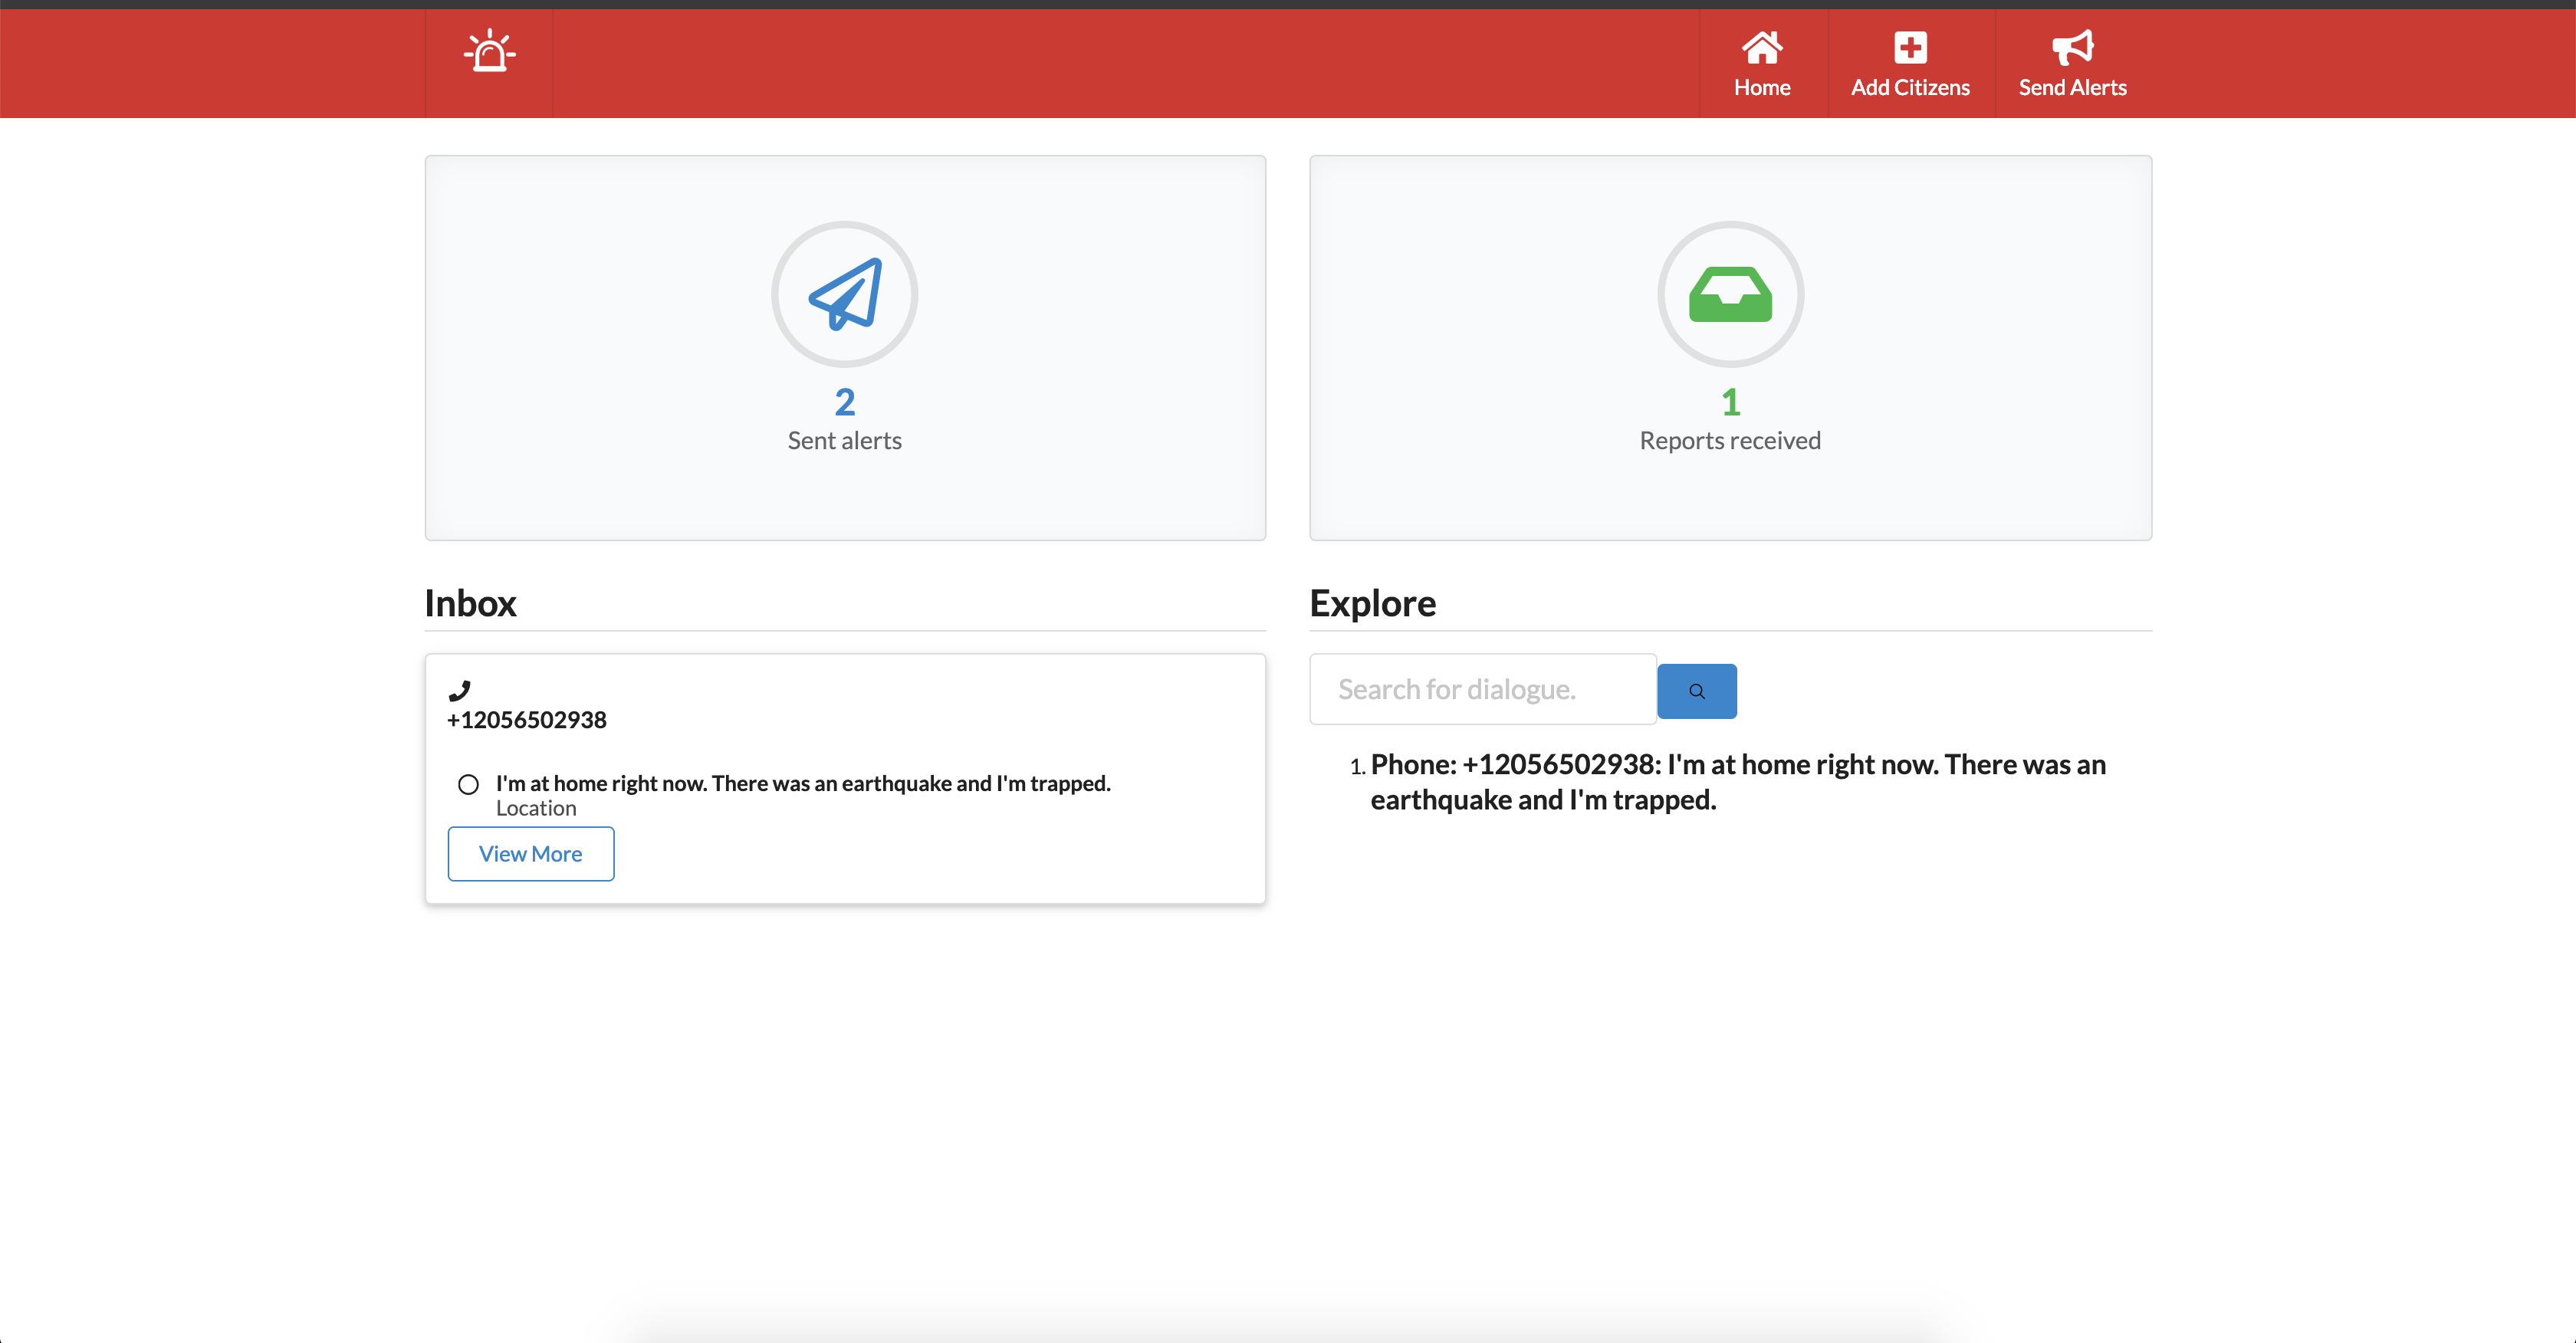The width and height of the screenshot is (2576, 1343).
Task: Click the Home house icon
Action: 1761,46
